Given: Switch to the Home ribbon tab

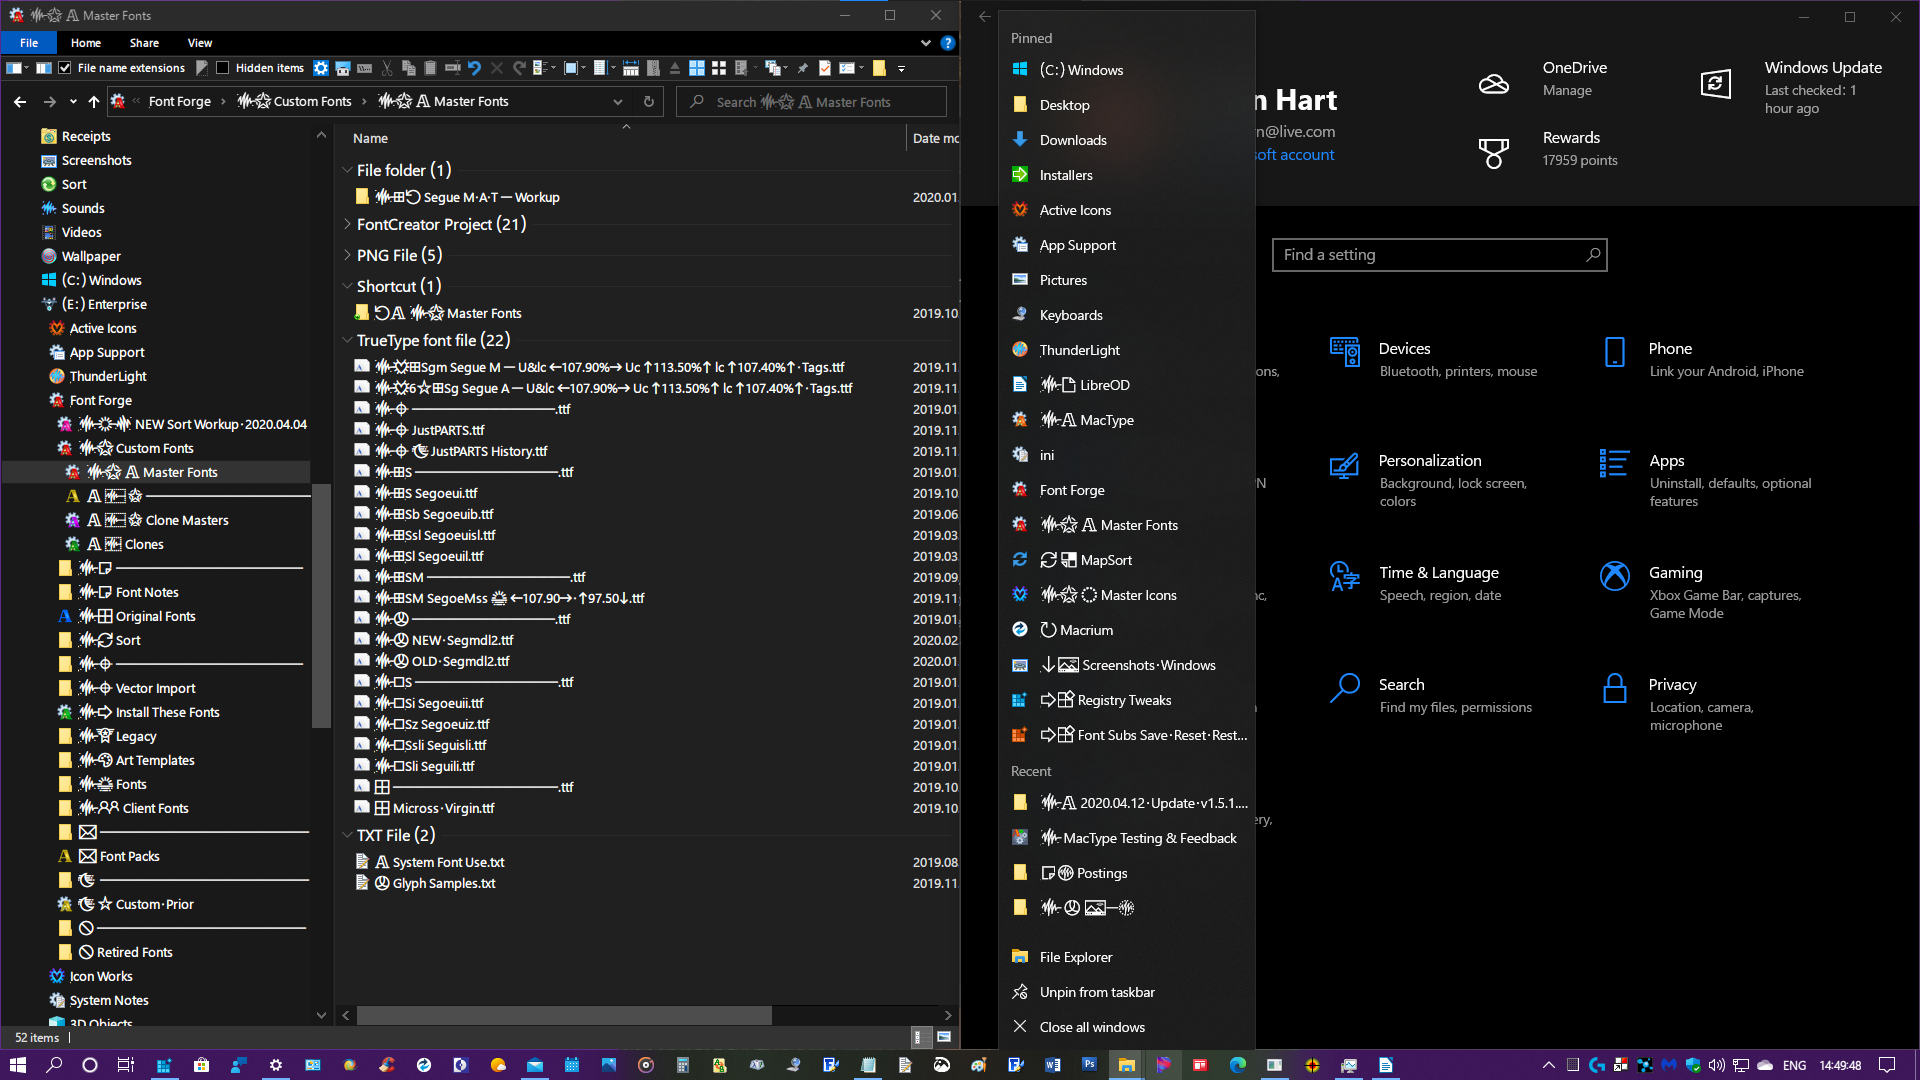Looking at the screenshot, I should click(x=86, y=43).
